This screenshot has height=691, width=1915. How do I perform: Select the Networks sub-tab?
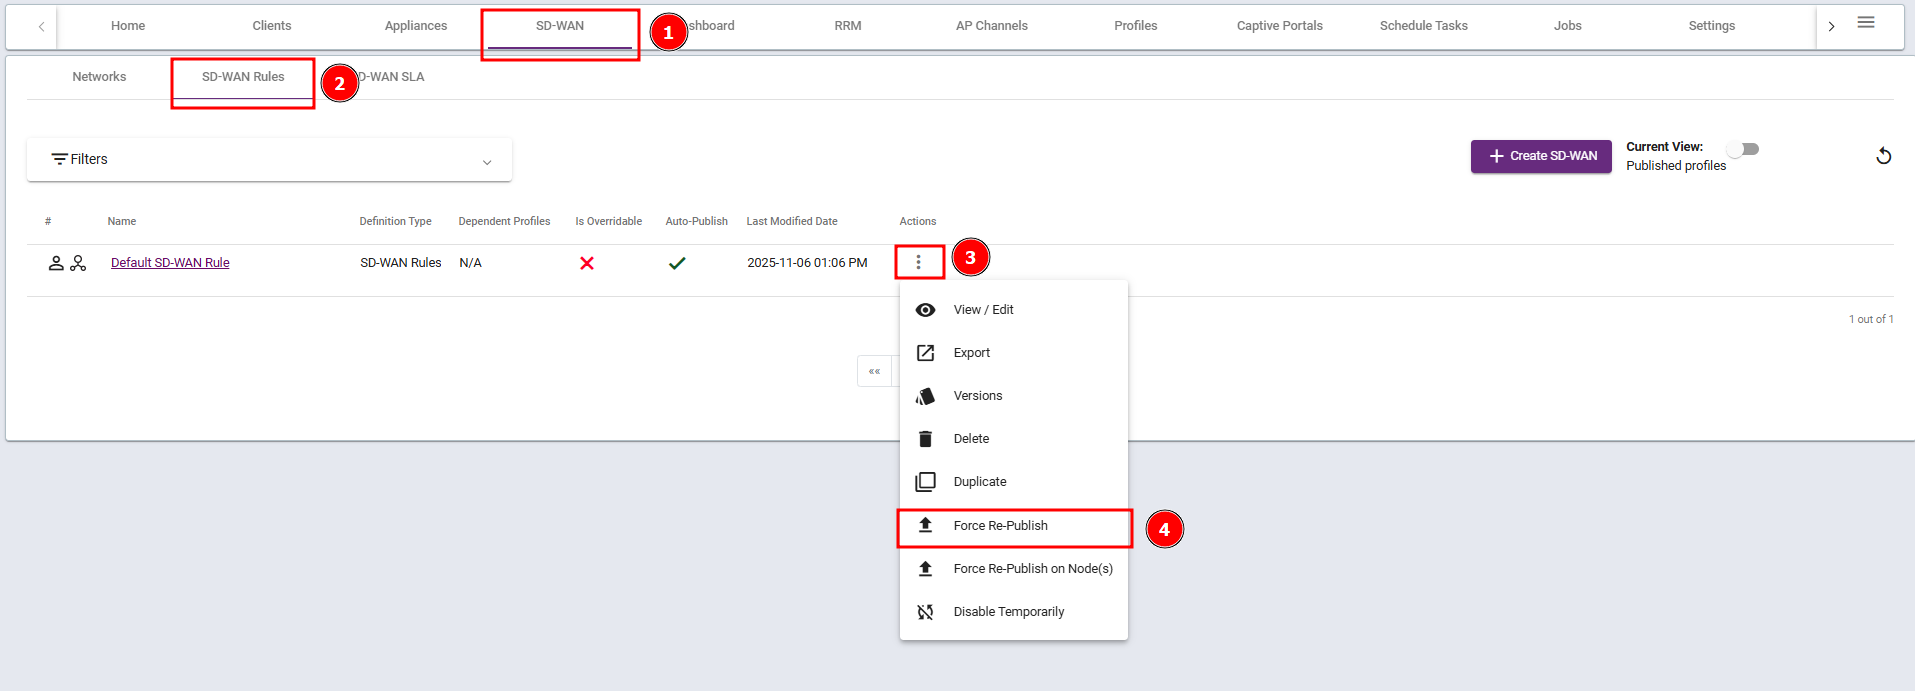99,77
